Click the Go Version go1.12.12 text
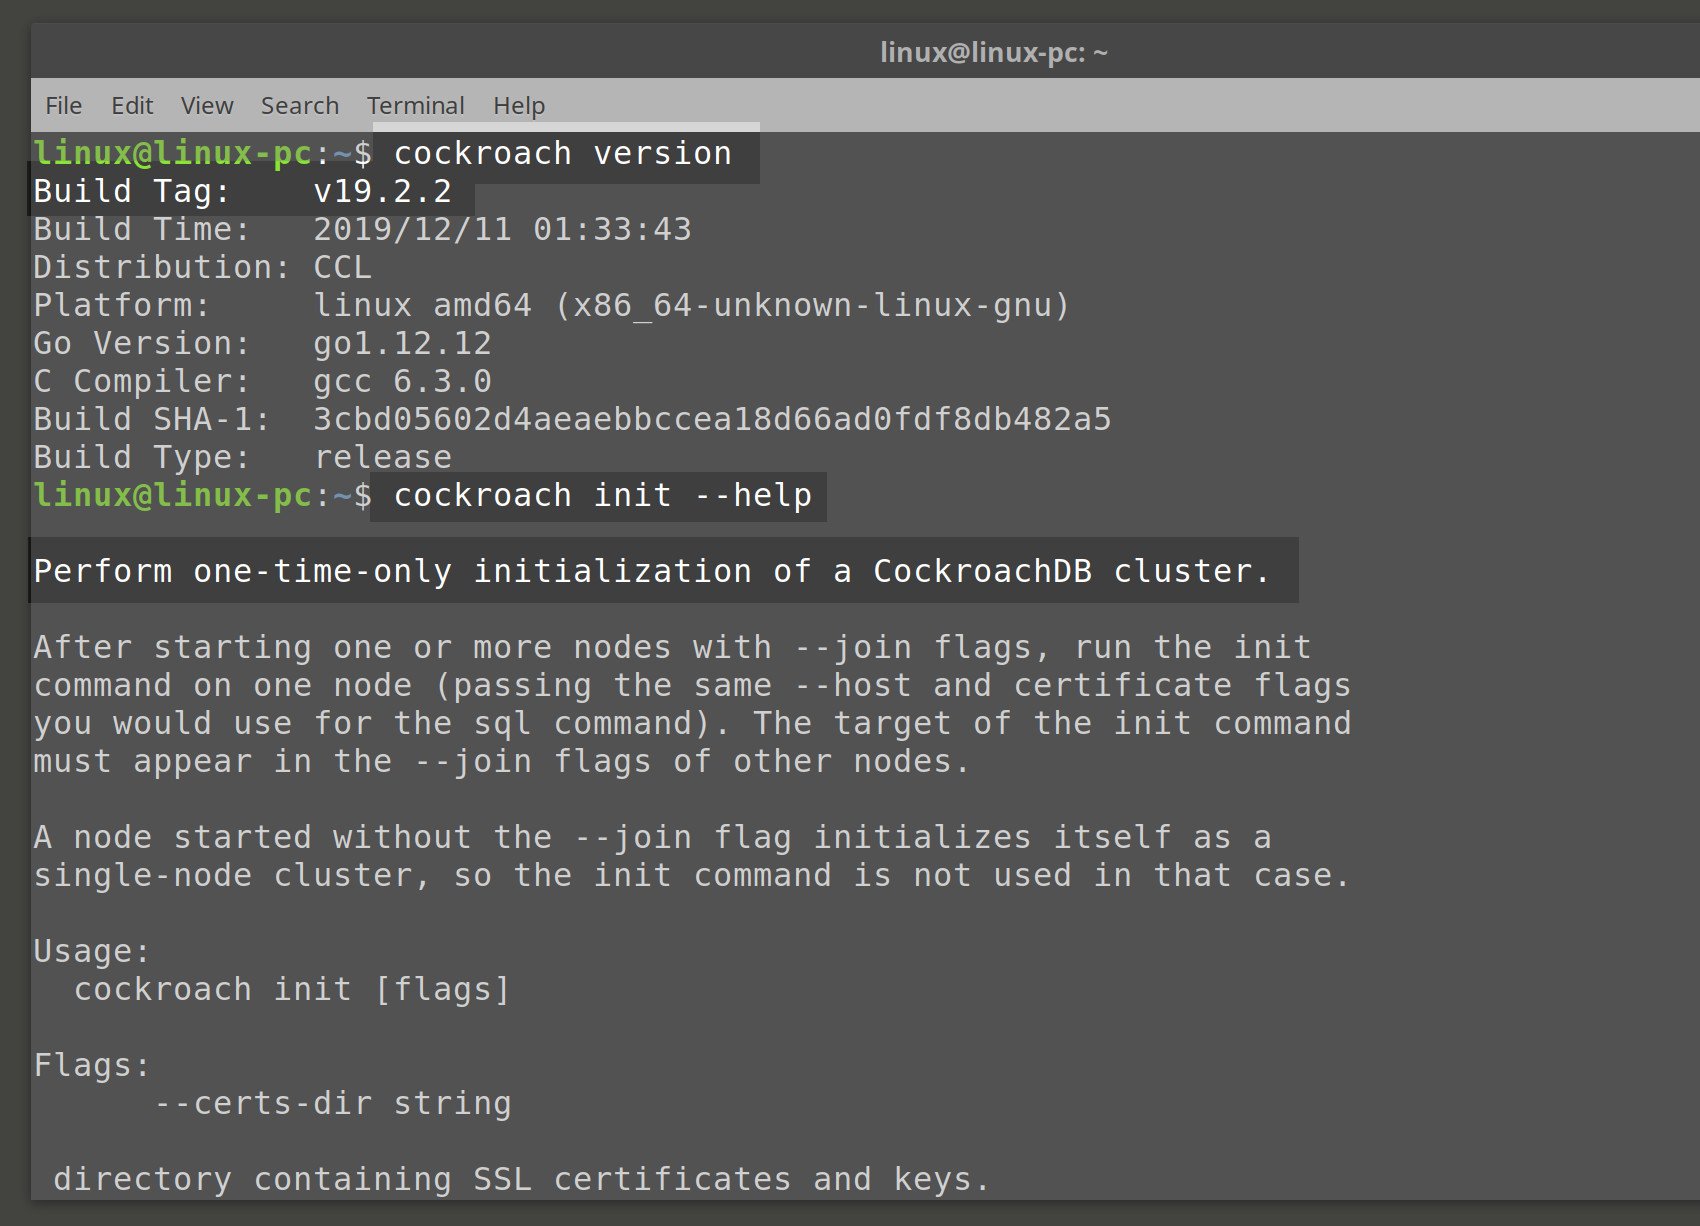Viewport: 1700px width, 1226px height. coord(403,343)
